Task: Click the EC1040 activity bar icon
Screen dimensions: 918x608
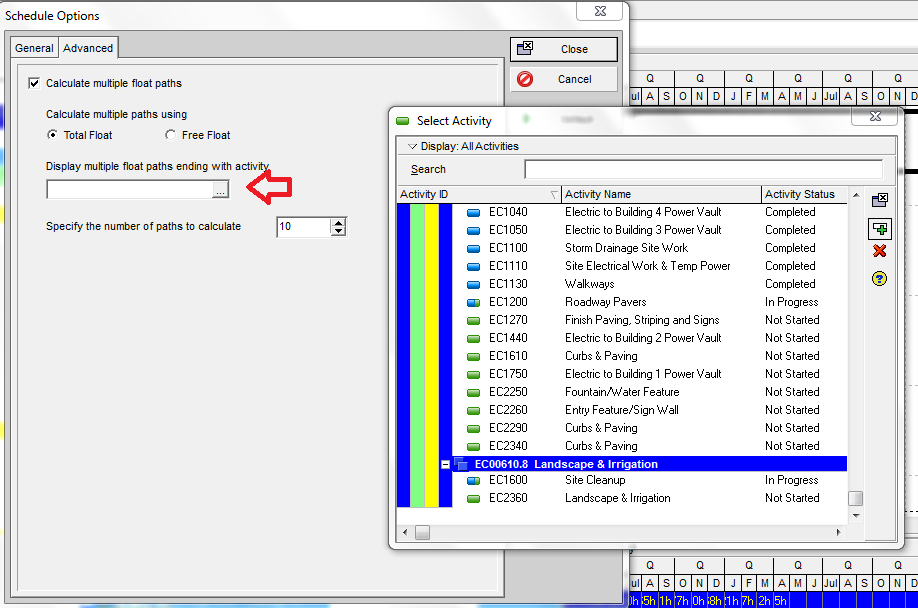Action: 474,212
